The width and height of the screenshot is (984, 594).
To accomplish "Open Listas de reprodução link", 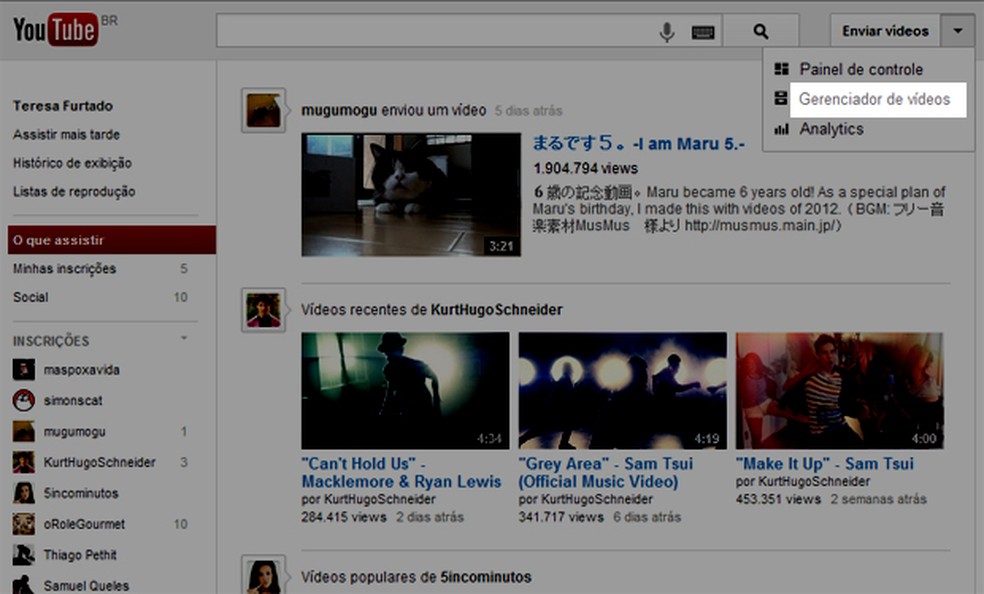I will [x=74, y=191].
